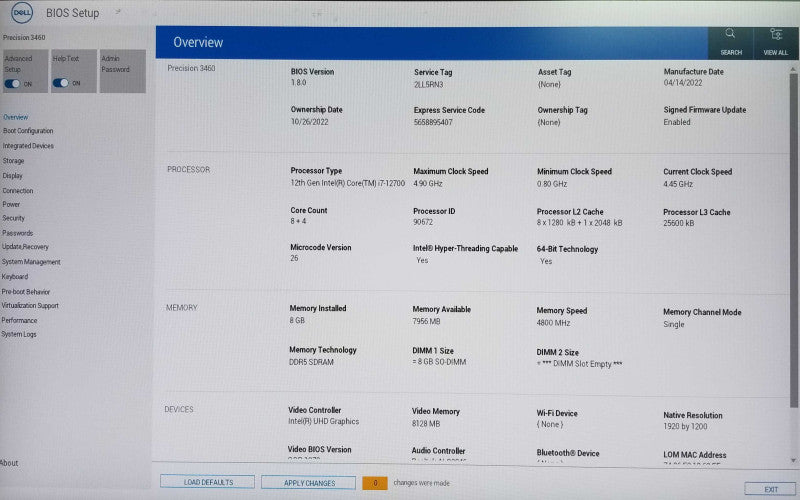
Task: Open the Admin Password tile
Action: [x=122, y=71]
